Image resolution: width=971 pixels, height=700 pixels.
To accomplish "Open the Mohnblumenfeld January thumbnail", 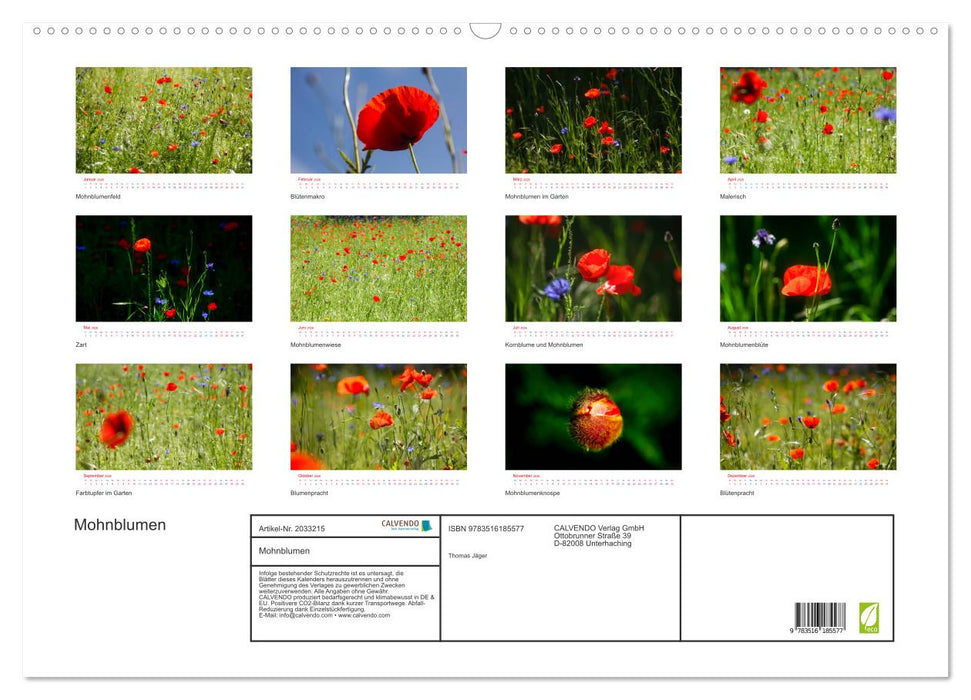I will tap(164, 120).
